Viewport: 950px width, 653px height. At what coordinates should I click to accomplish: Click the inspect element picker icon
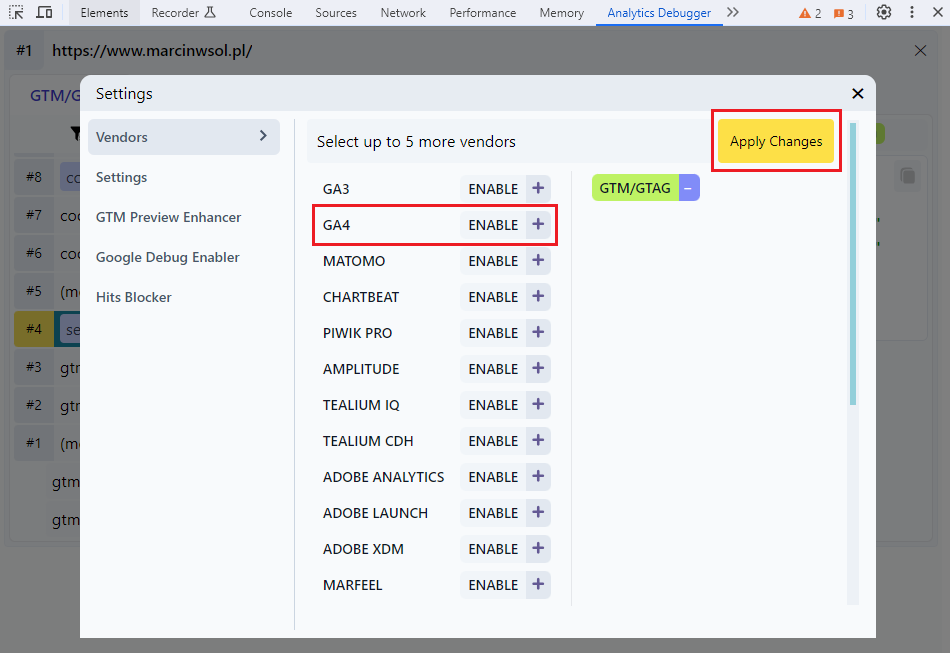[x=16, y=12]
